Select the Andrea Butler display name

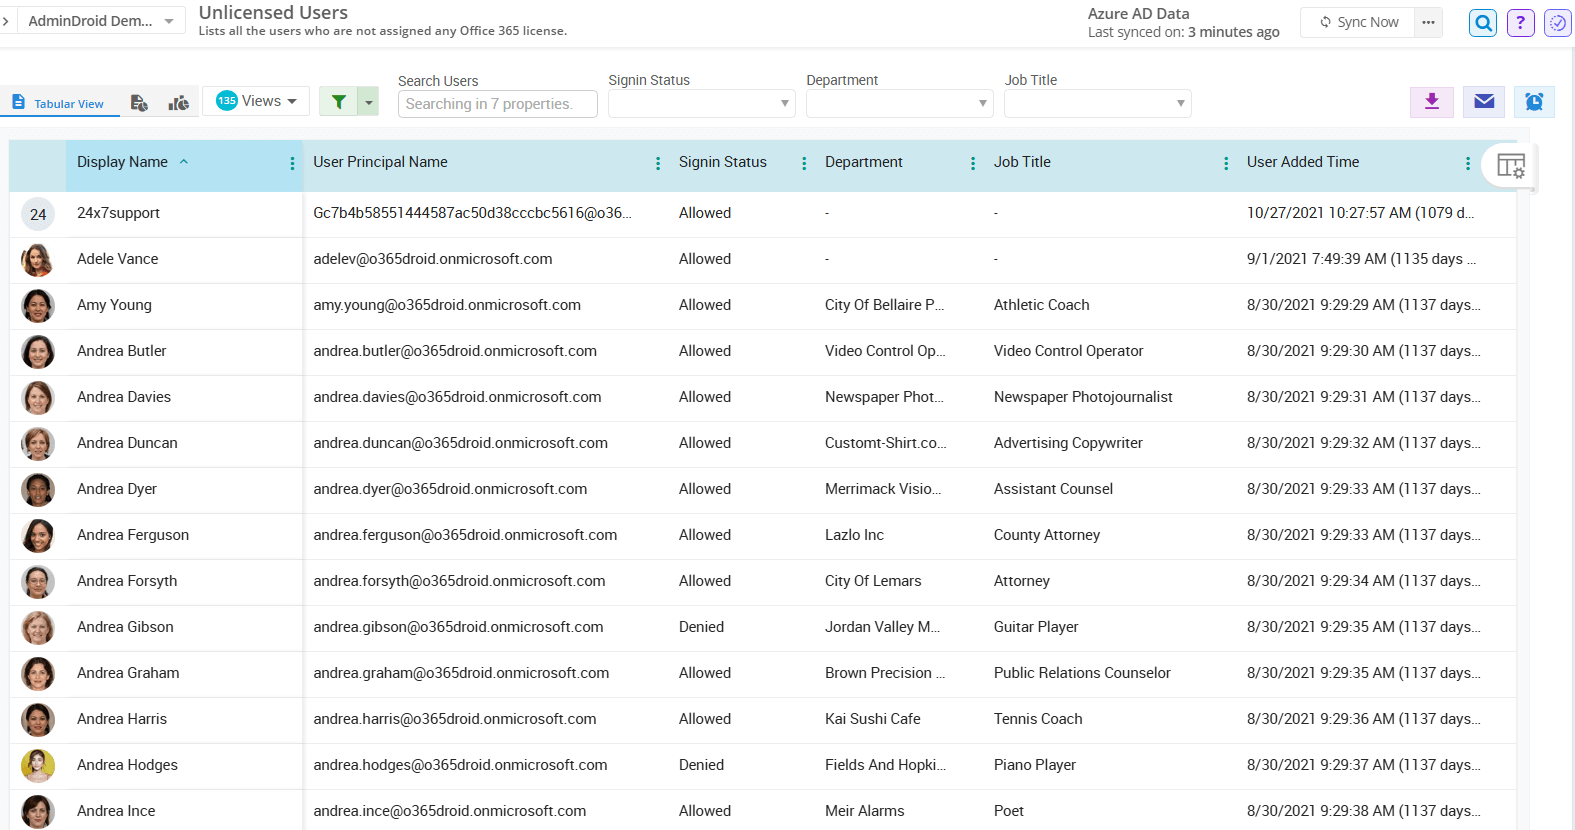click(121, 351)
